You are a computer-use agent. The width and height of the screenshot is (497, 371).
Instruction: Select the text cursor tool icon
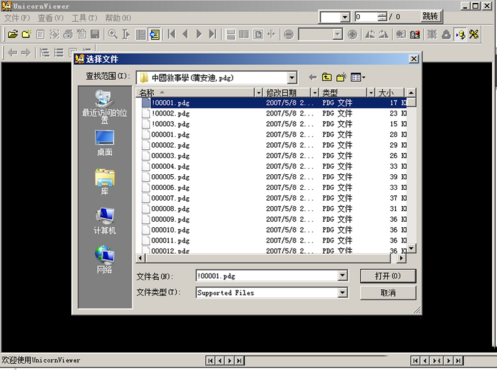tap(126, 34)
